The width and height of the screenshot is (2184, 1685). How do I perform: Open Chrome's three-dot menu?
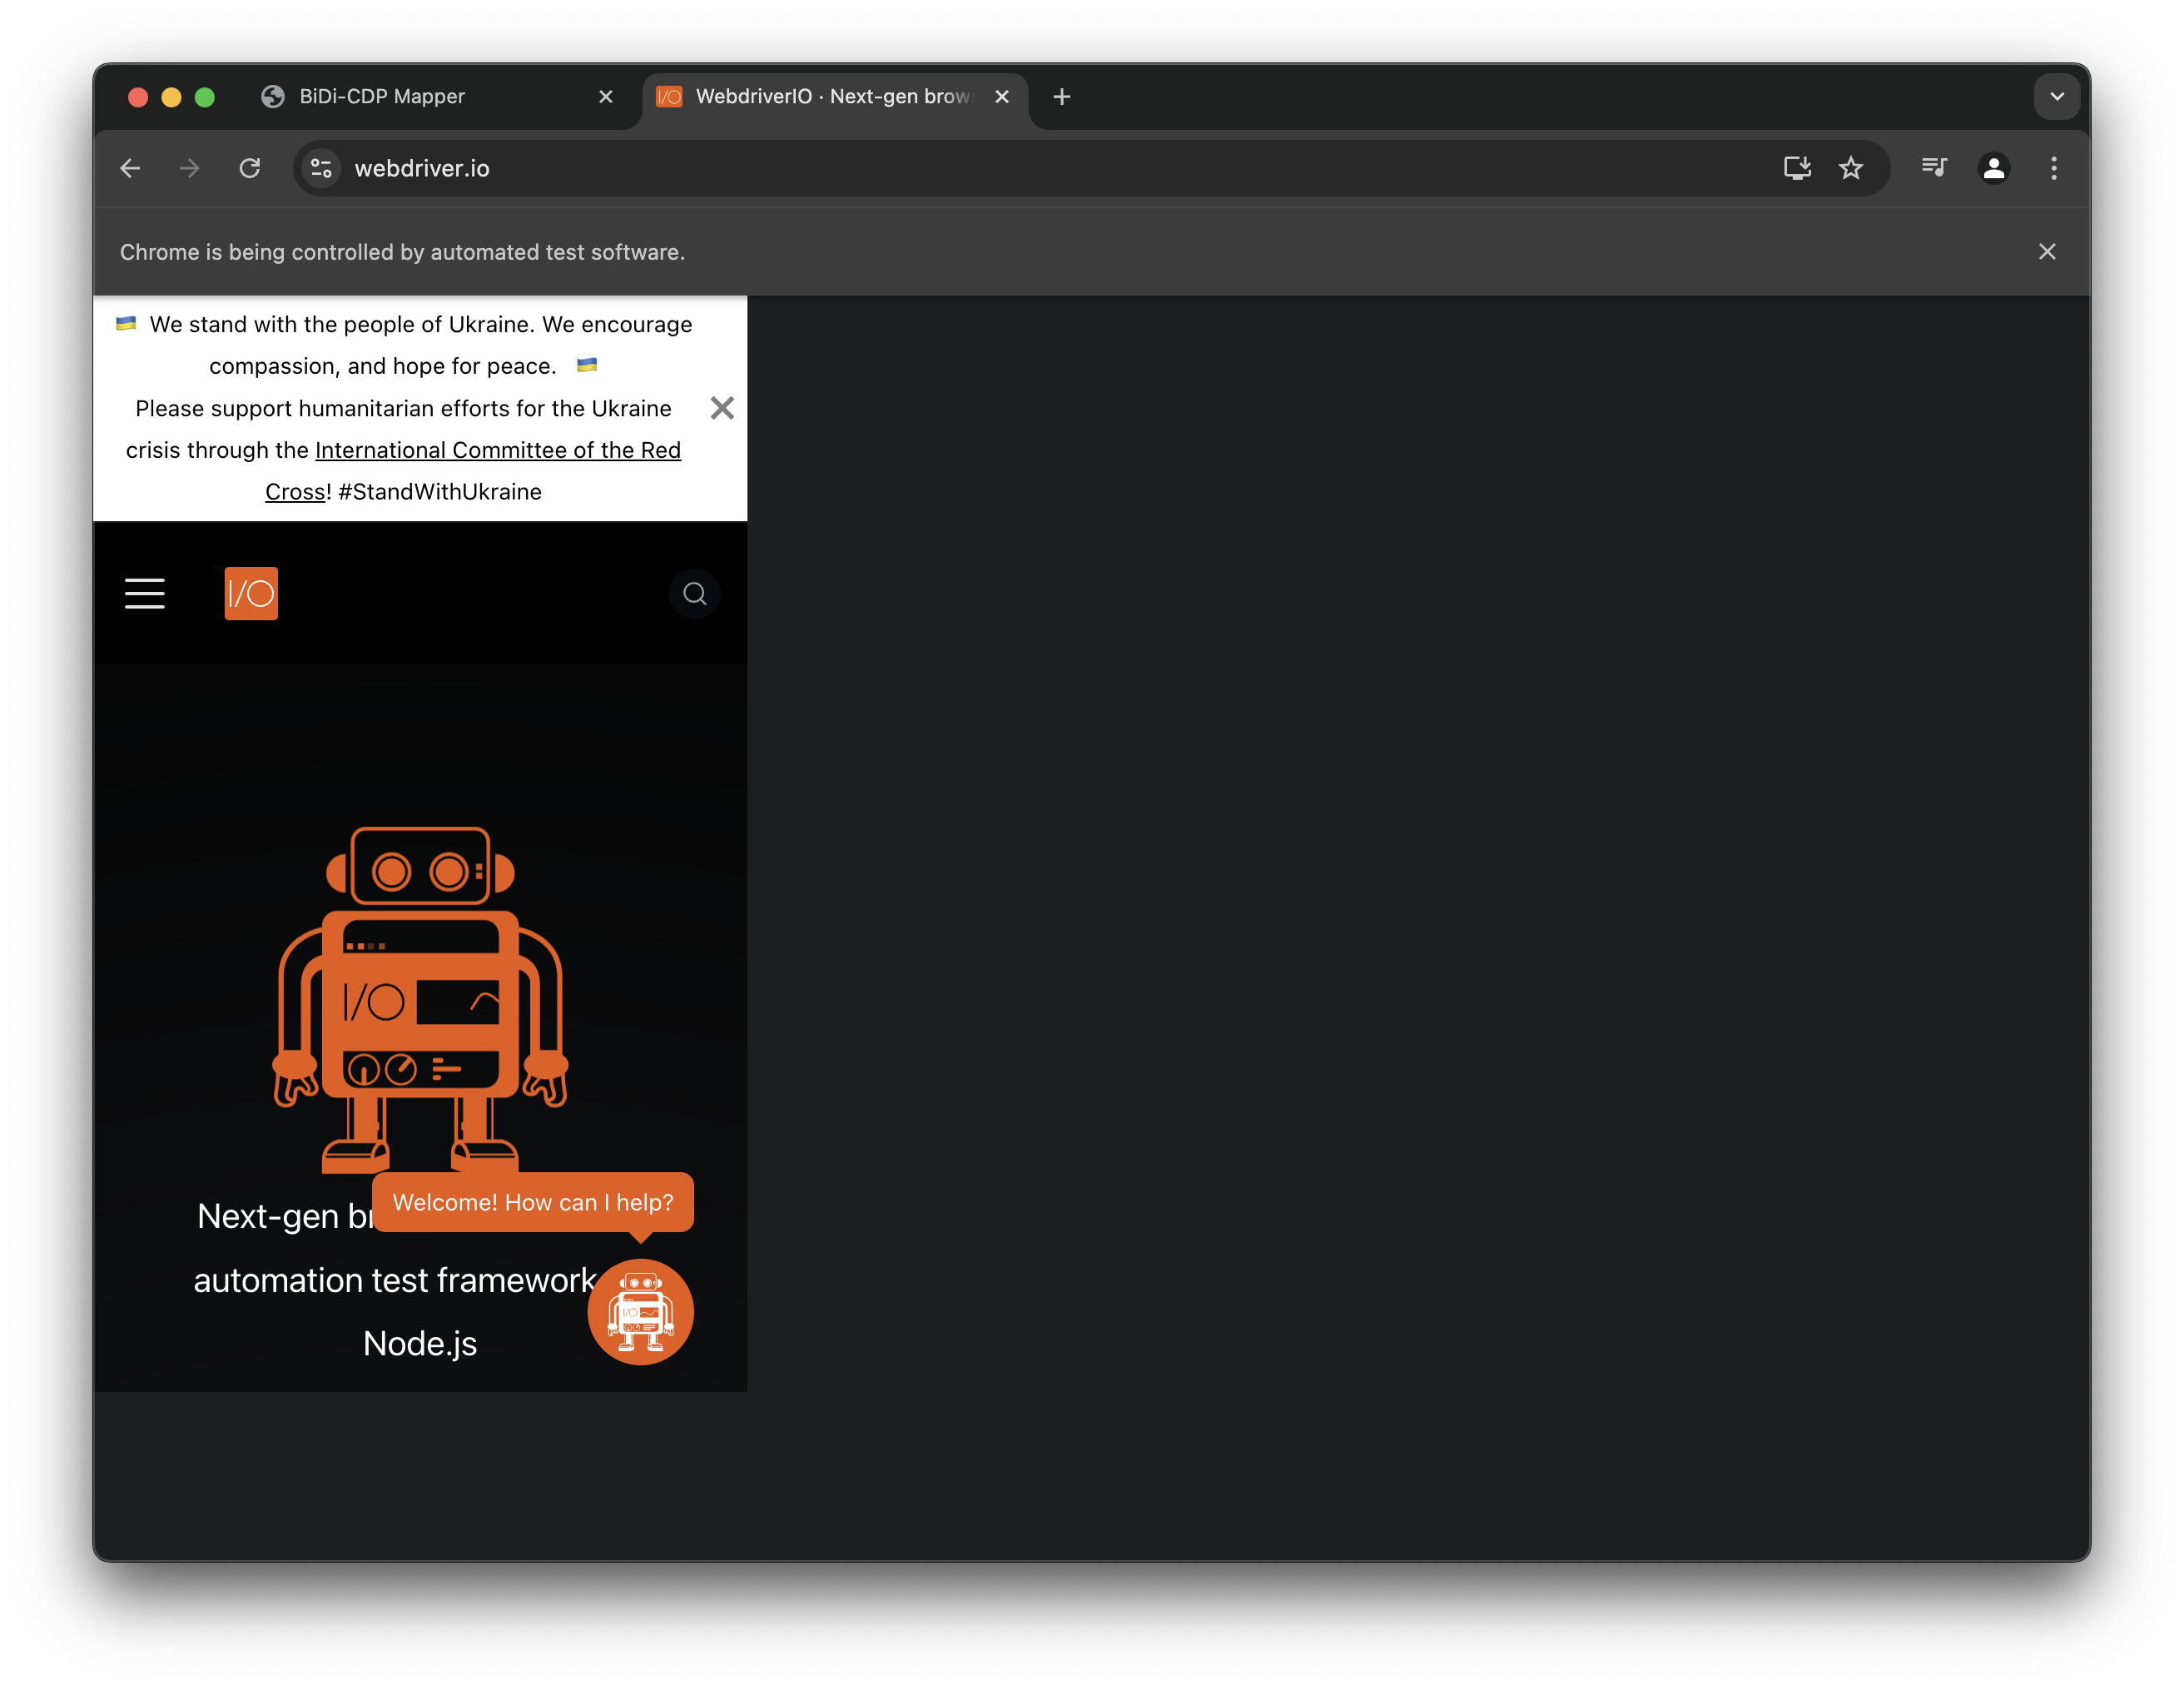click(x=2054, y=168)
